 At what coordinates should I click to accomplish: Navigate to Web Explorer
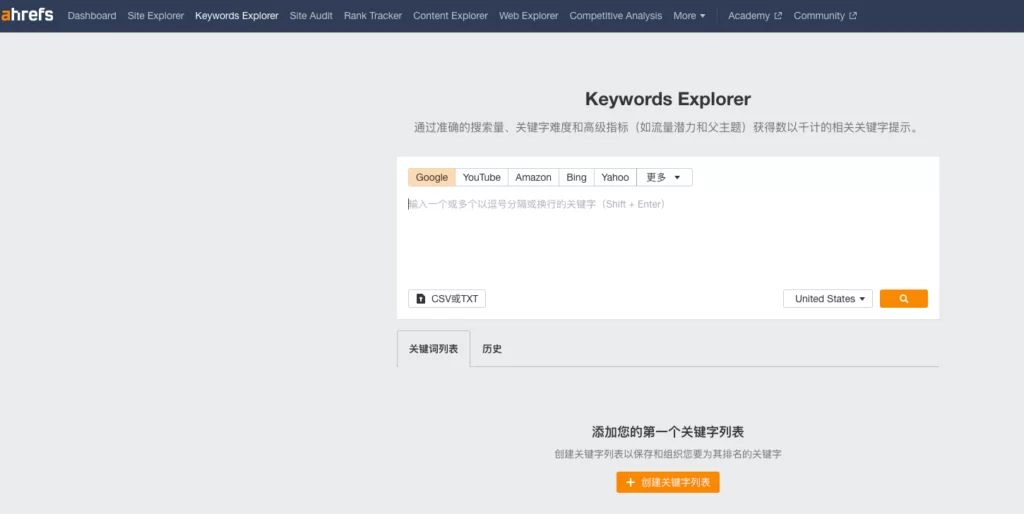click(x=528, y=16)
